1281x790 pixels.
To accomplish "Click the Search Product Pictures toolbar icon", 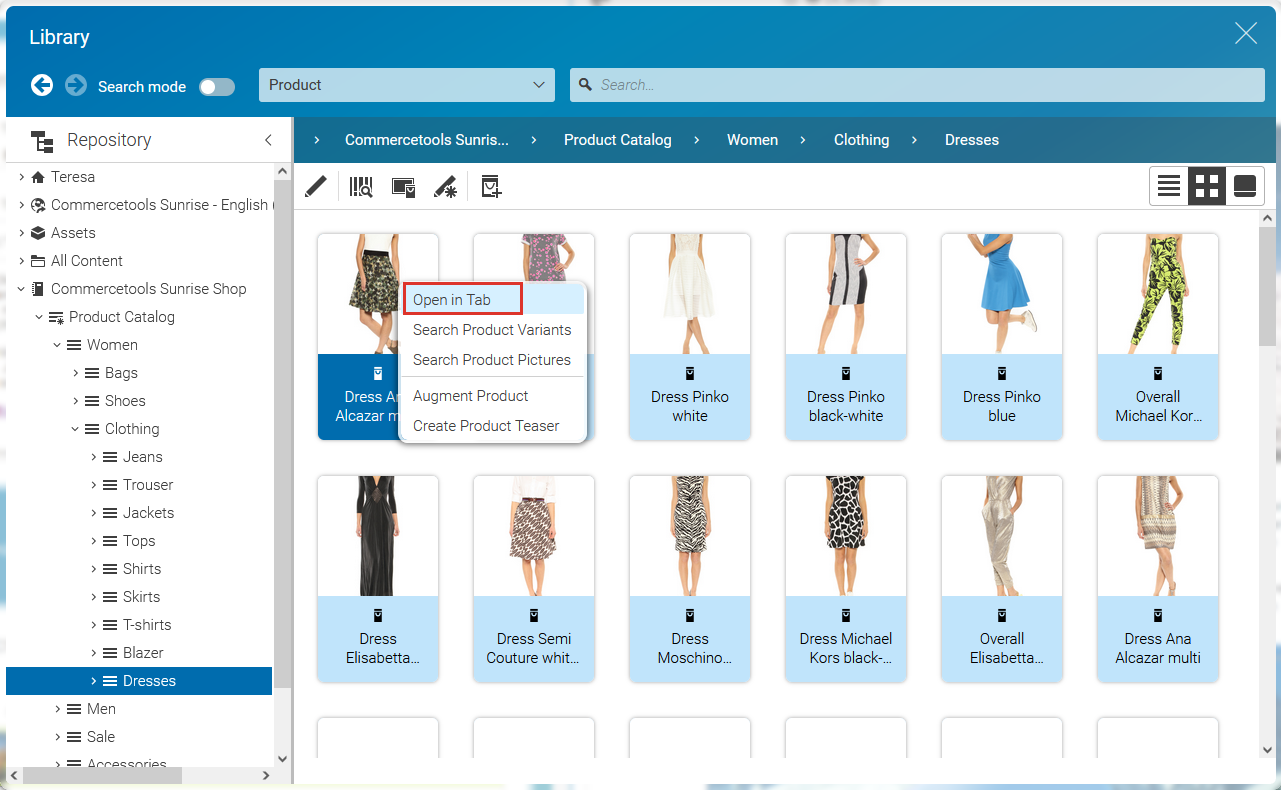I will (403, 186).
